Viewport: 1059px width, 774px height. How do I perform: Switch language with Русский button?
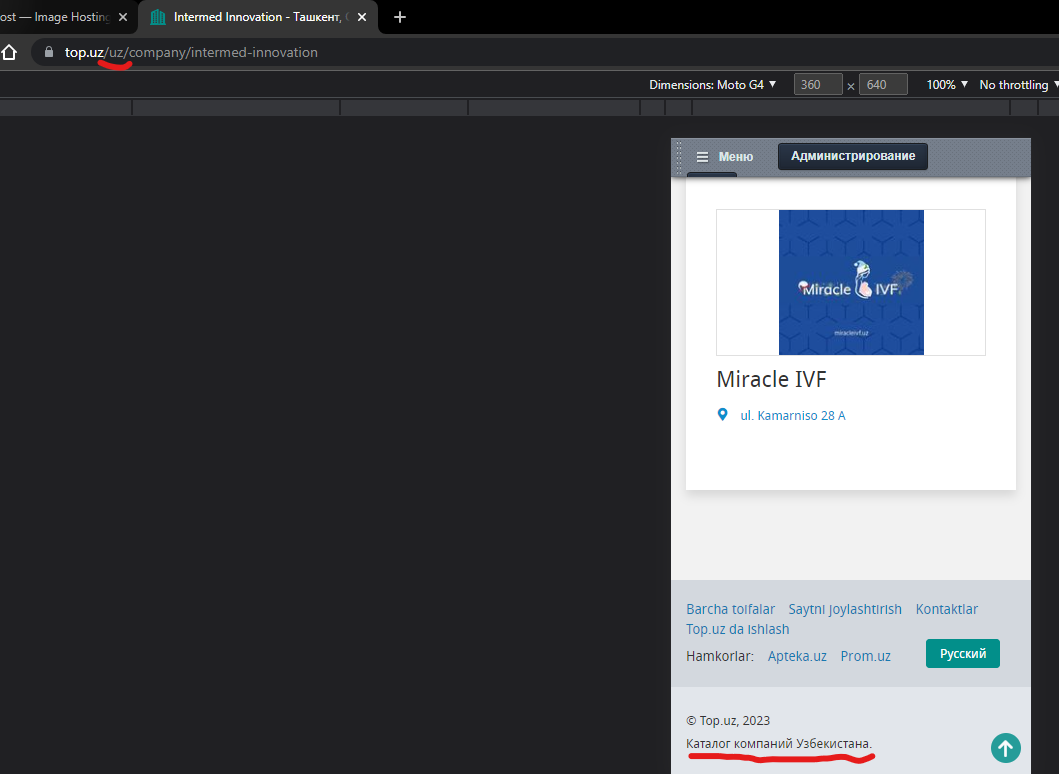962,654
